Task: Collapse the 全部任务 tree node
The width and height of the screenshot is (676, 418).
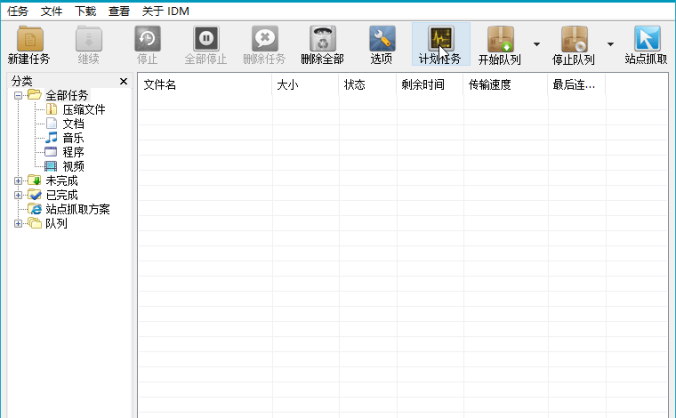Action: tap(18, 96)
